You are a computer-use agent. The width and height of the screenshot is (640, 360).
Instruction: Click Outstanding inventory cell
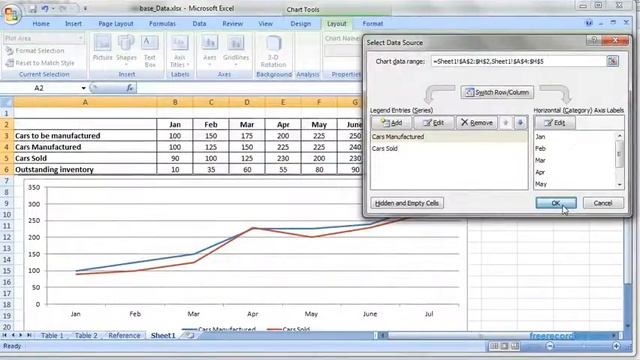pos(85,169)
